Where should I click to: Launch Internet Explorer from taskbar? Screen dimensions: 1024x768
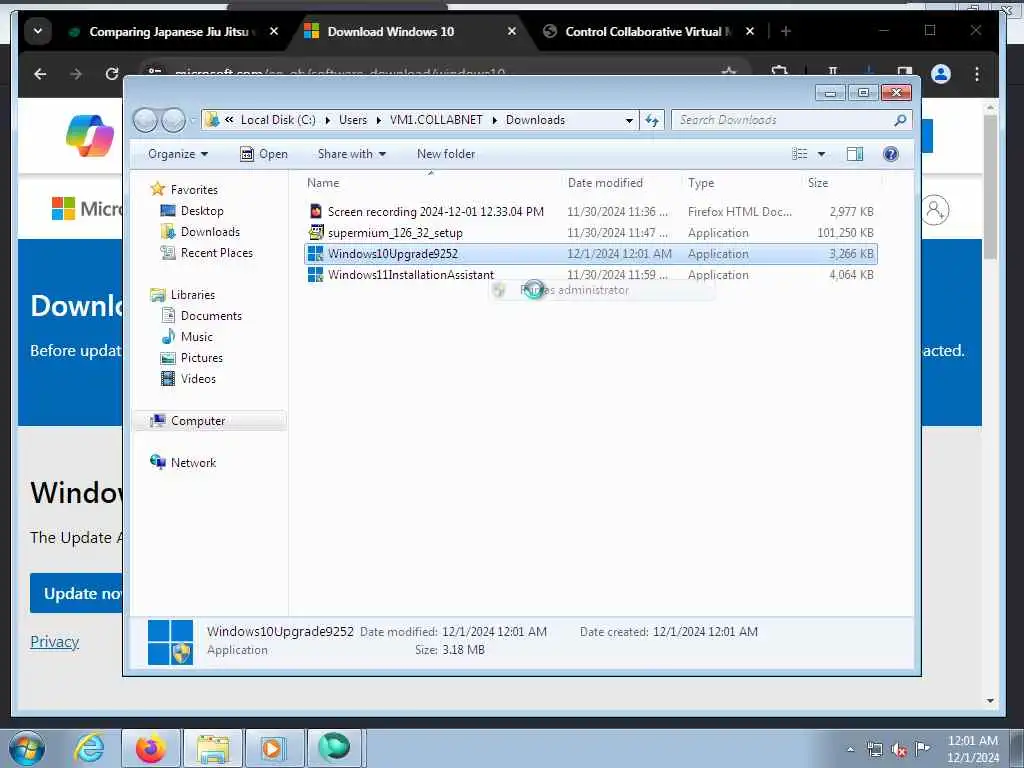coord(89,748)
